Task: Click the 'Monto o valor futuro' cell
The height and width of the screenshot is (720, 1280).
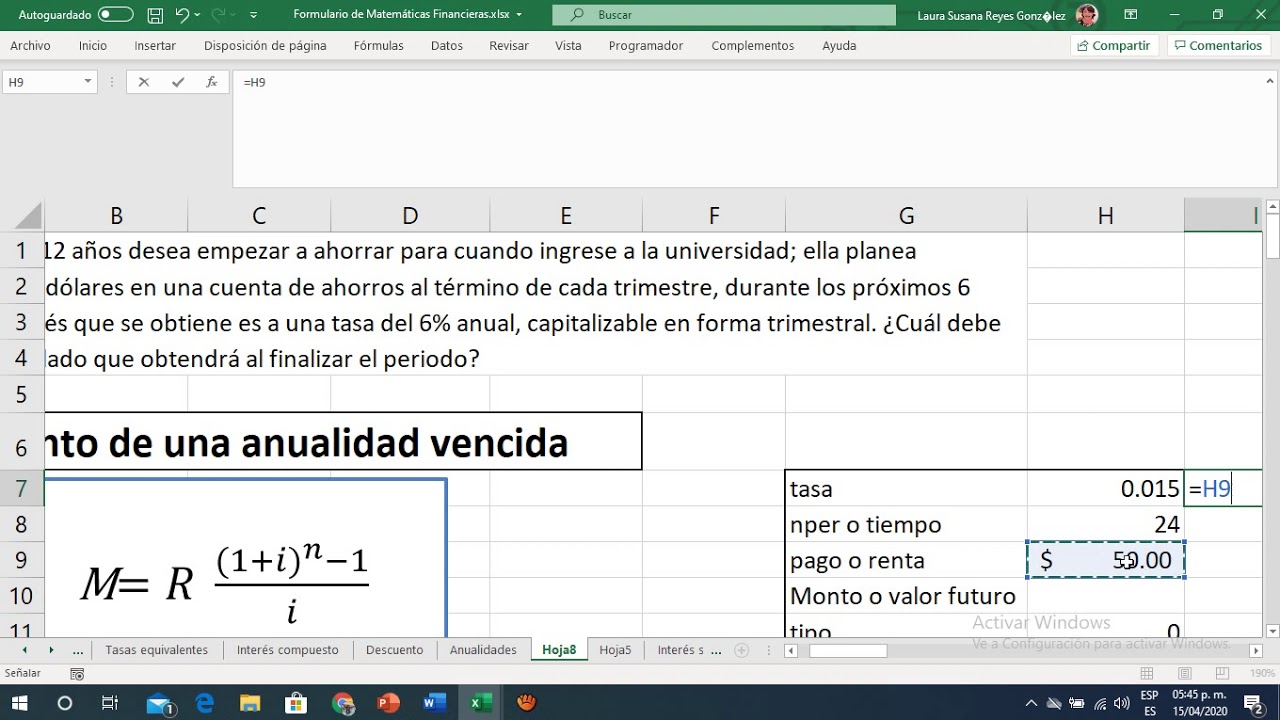Action: pyautogui.click(x=906, y=597)
